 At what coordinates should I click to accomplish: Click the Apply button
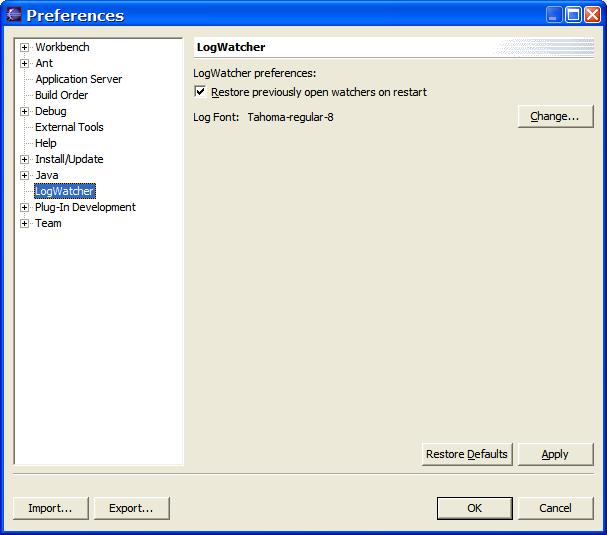pos(555,454)
